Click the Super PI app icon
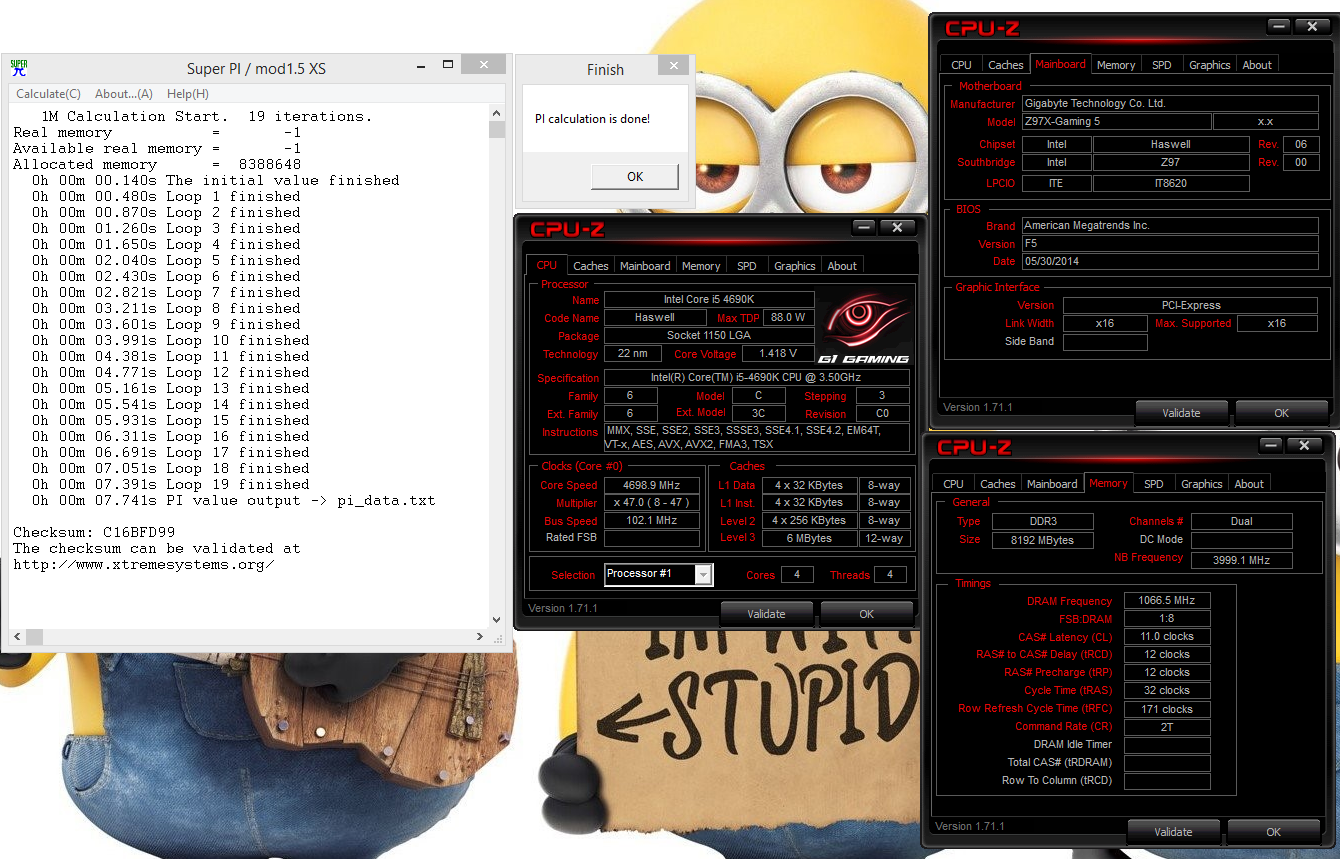Screen dimensions: 1340x859 pos(19,68)
